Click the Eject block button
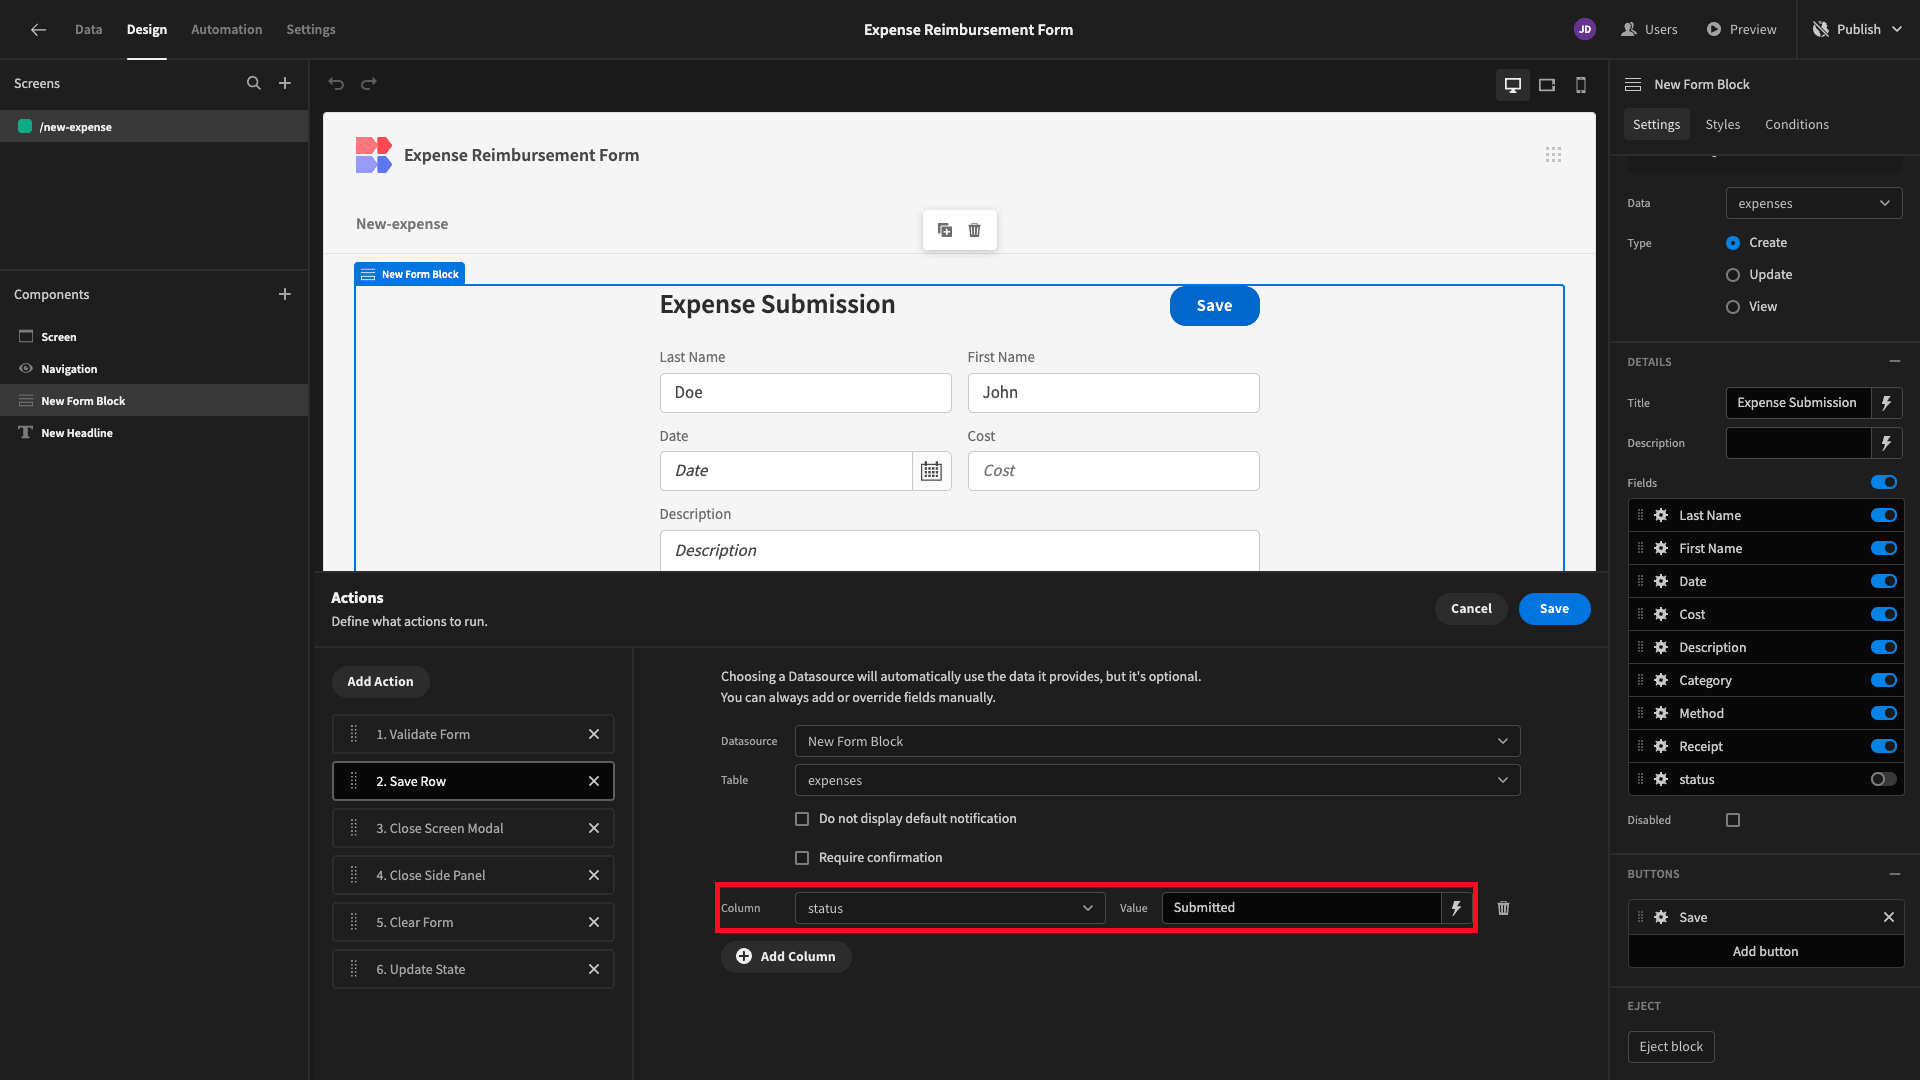The width and height of the screenshot is (1920, 1080). pos(1671,1047)
